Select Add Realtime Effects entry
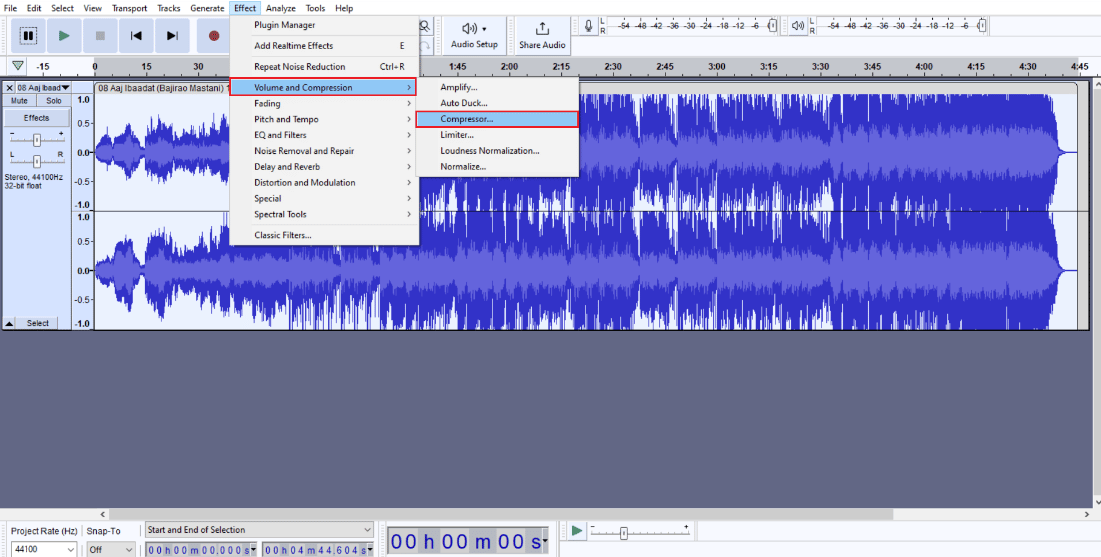This screenshot has height=557, width=1101. (x=324, y=46)
